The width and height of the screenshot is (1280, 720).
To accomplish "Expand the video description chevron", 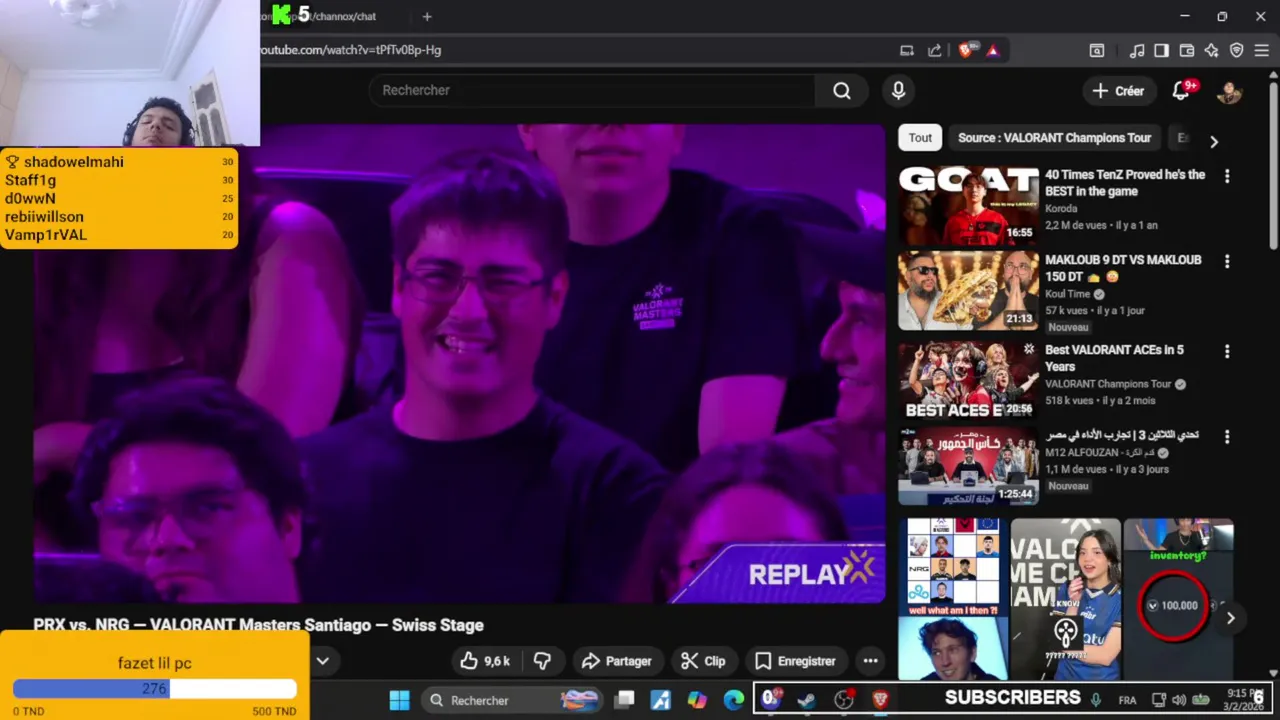I will pos(323,661).
